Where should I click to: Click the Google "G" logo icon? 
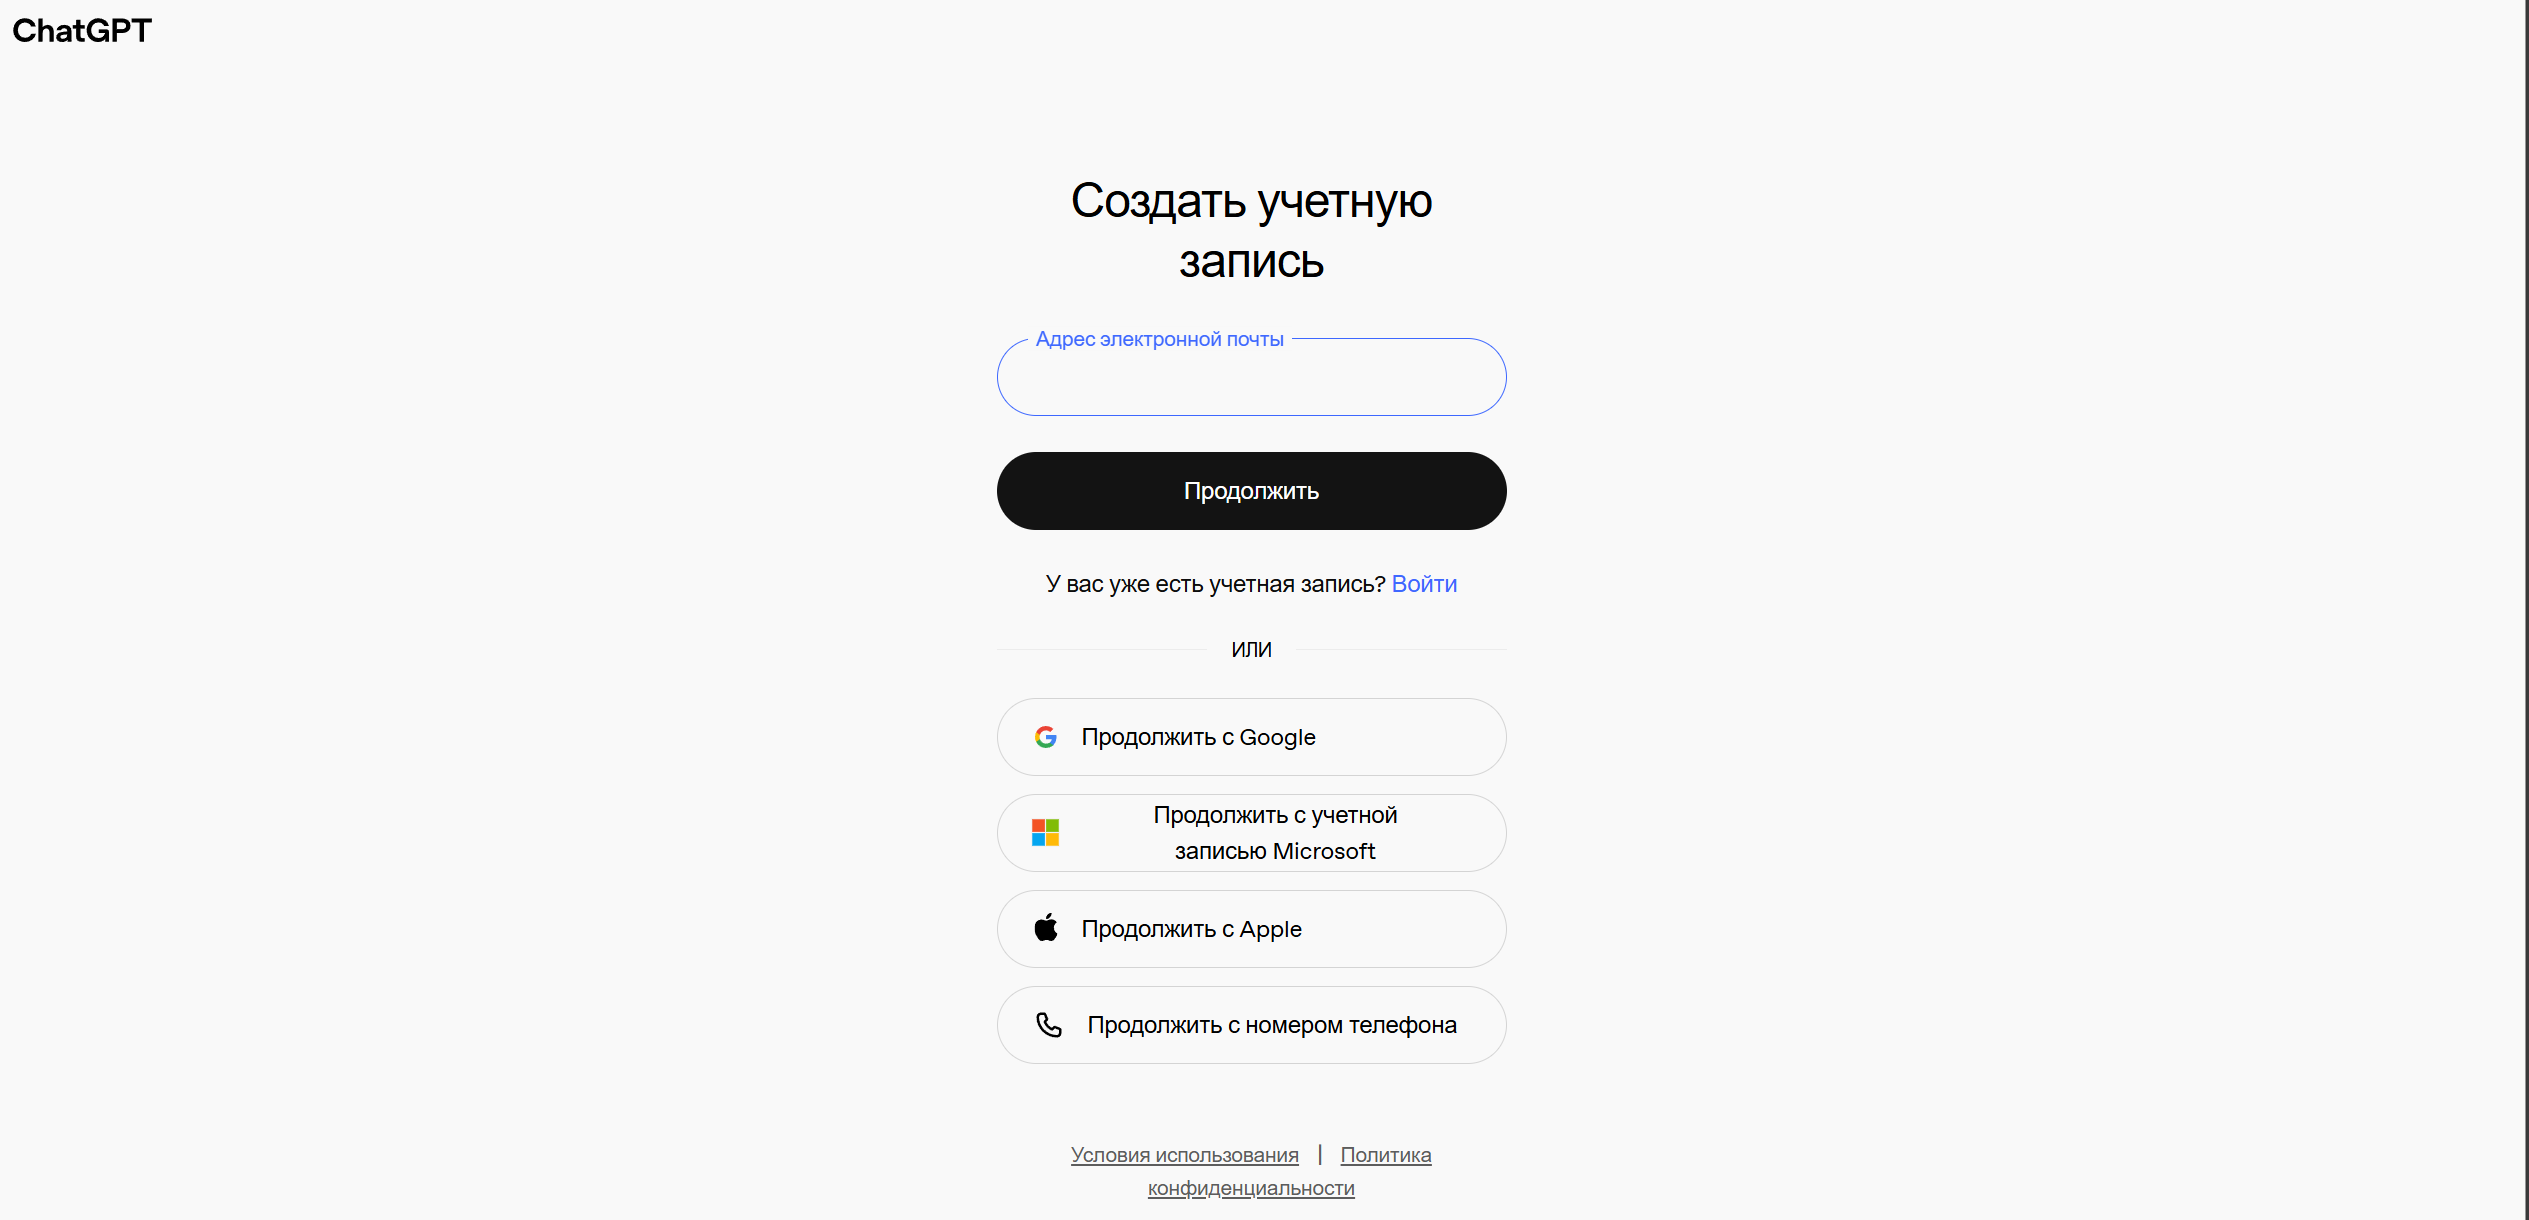(x=1046, y=737)
